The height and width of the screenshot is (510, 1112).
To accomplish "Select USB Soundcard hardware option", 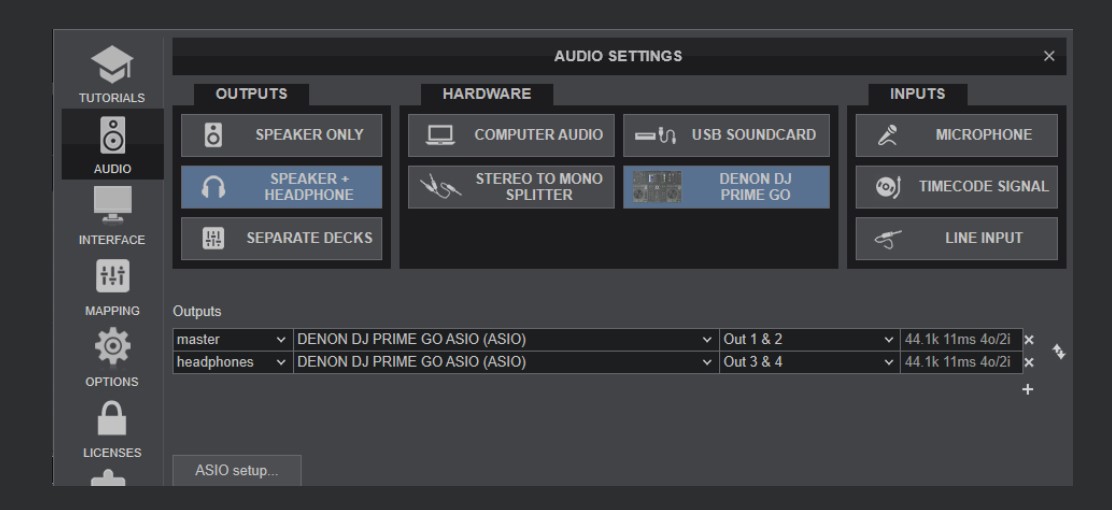I will pyautogui.click(x=726, y=135).
